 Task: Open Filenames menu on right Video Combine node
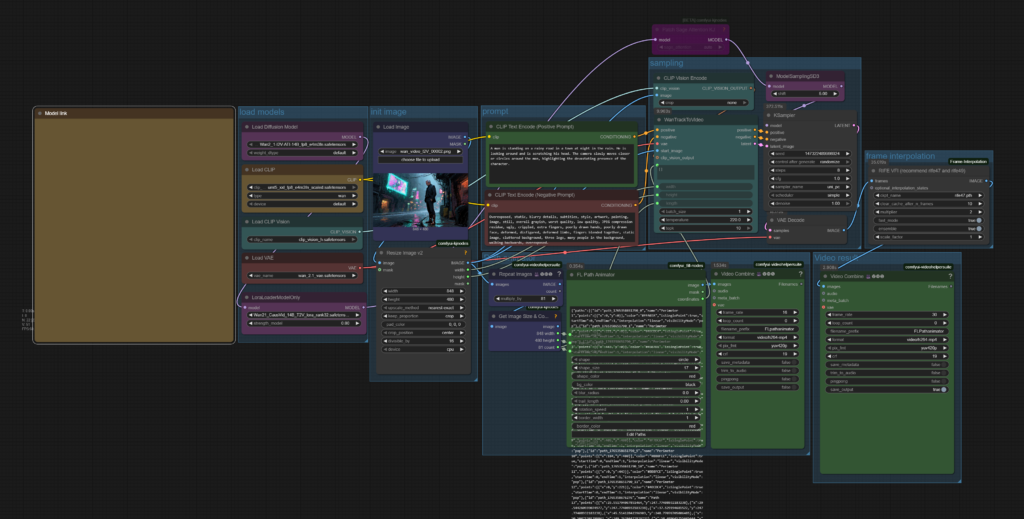[938, 287]
